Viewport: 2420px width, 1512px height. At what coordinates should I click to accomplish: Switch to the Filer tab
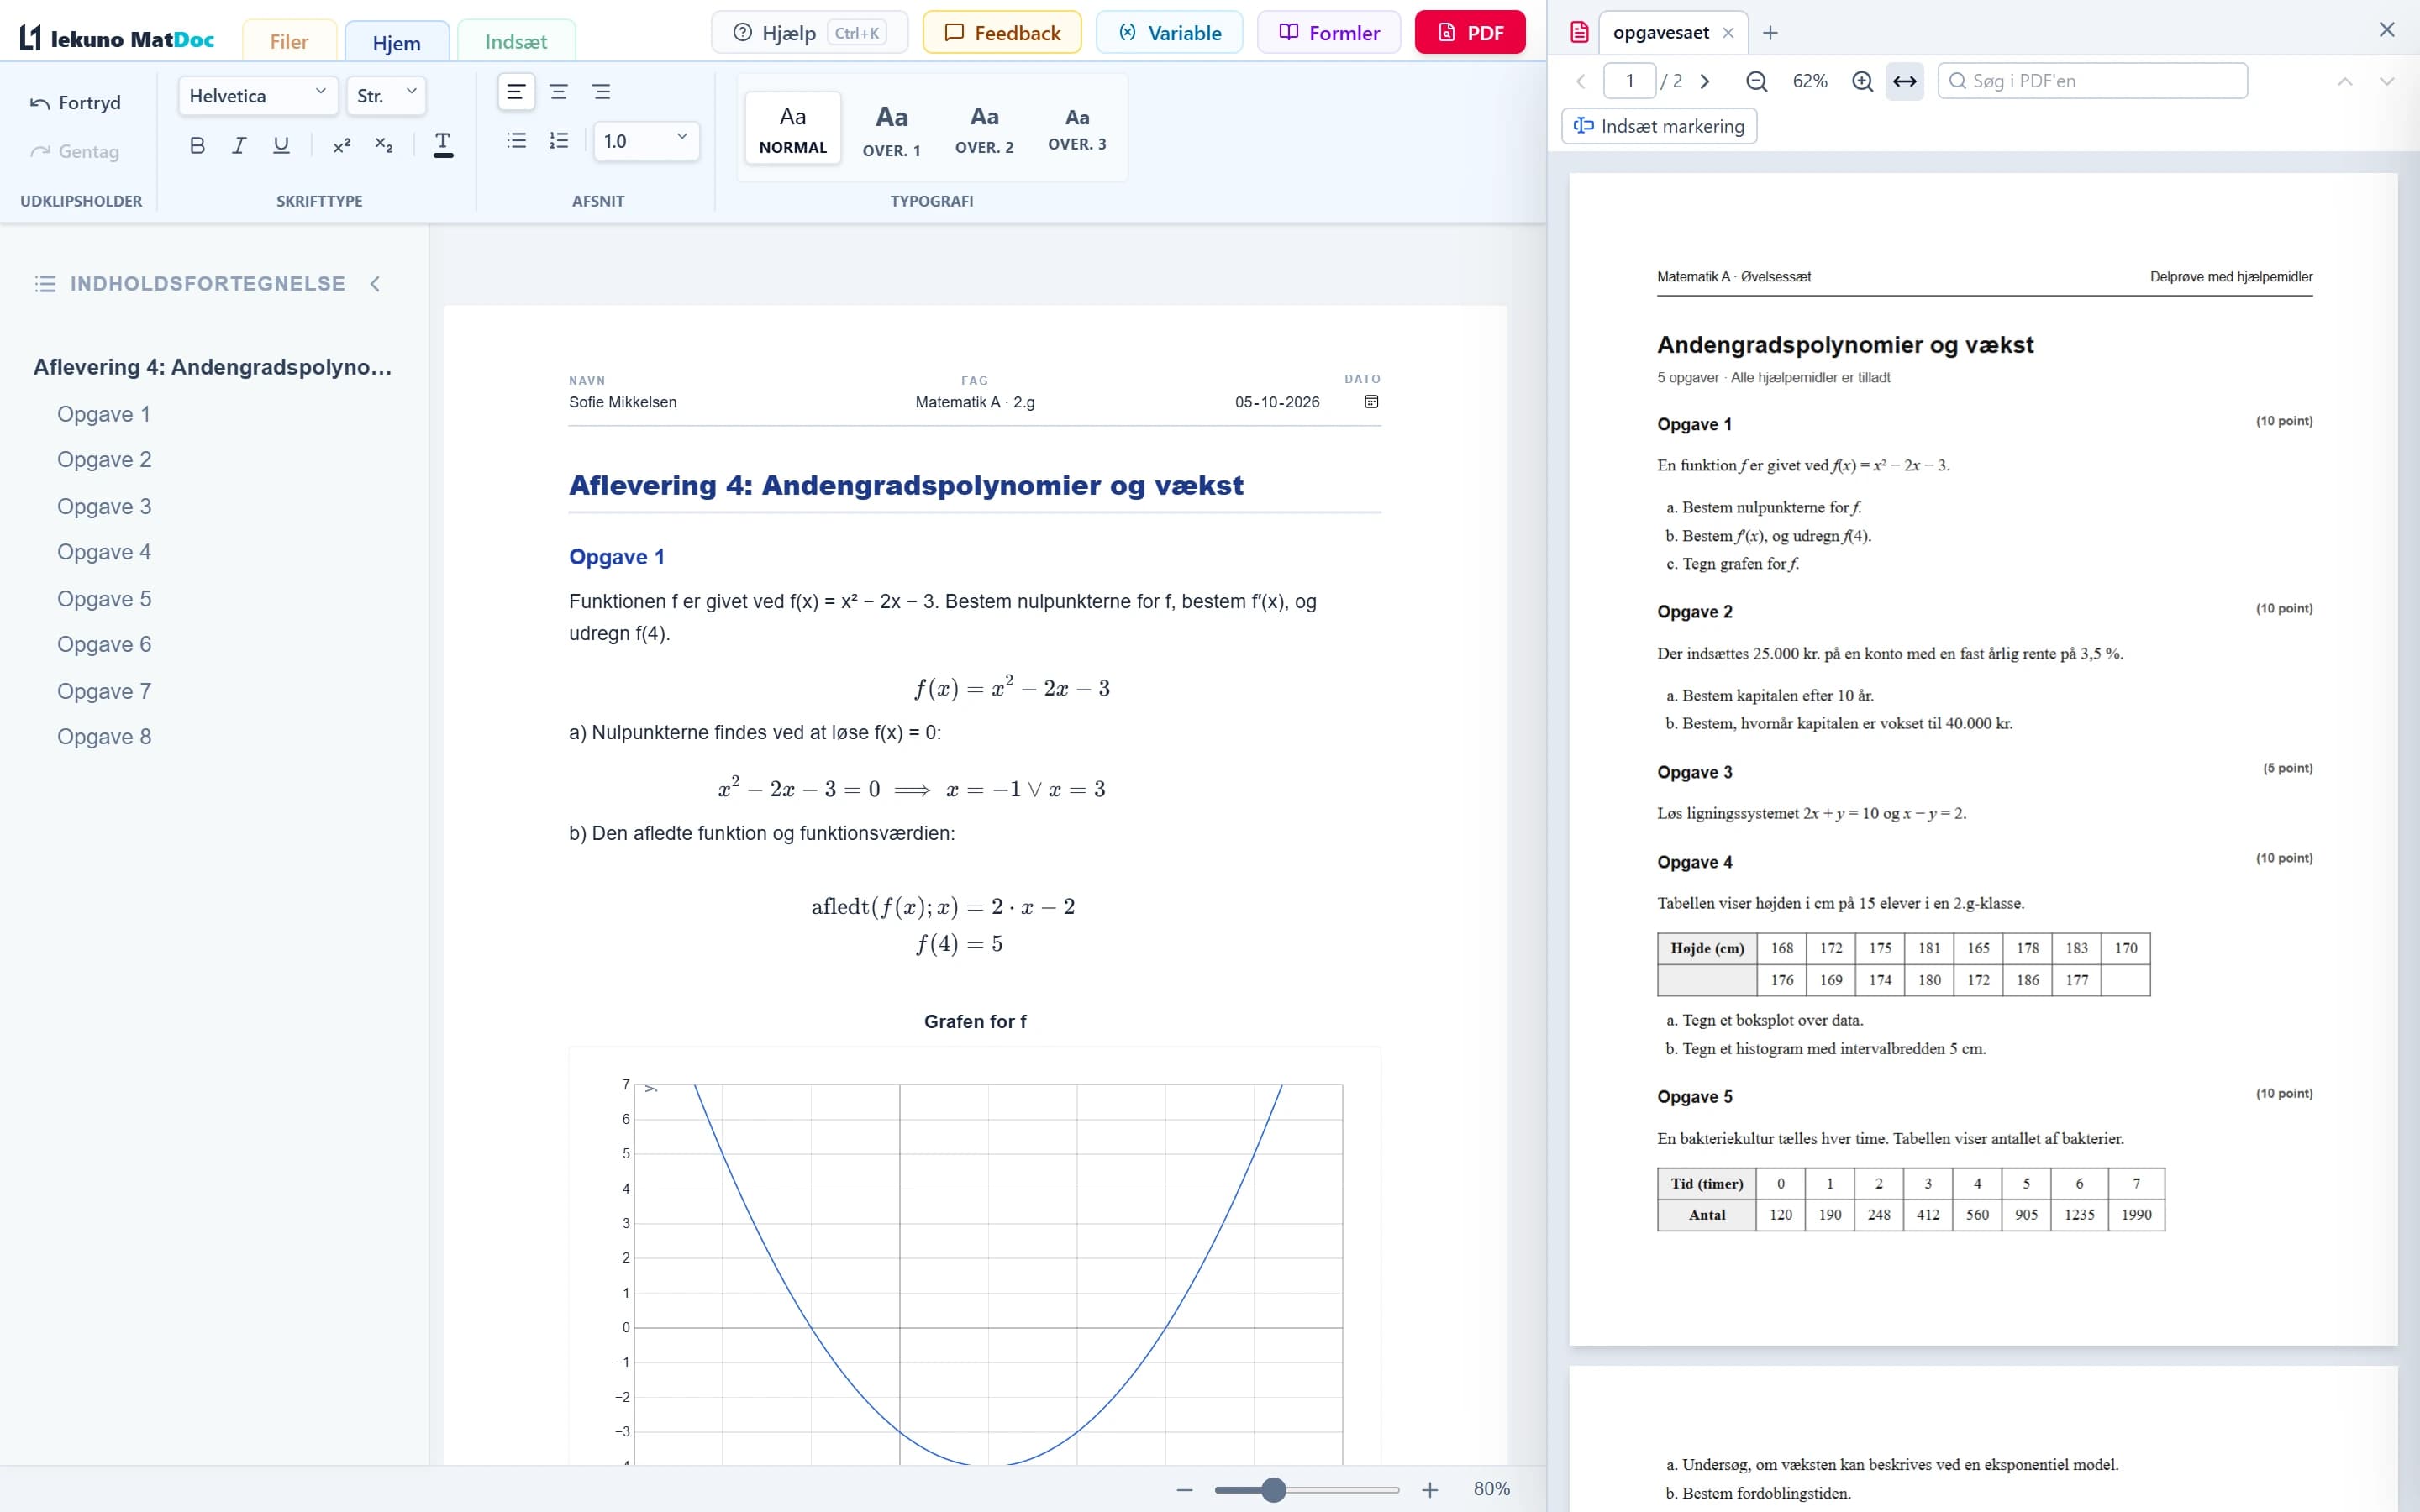tap(289, 41)
